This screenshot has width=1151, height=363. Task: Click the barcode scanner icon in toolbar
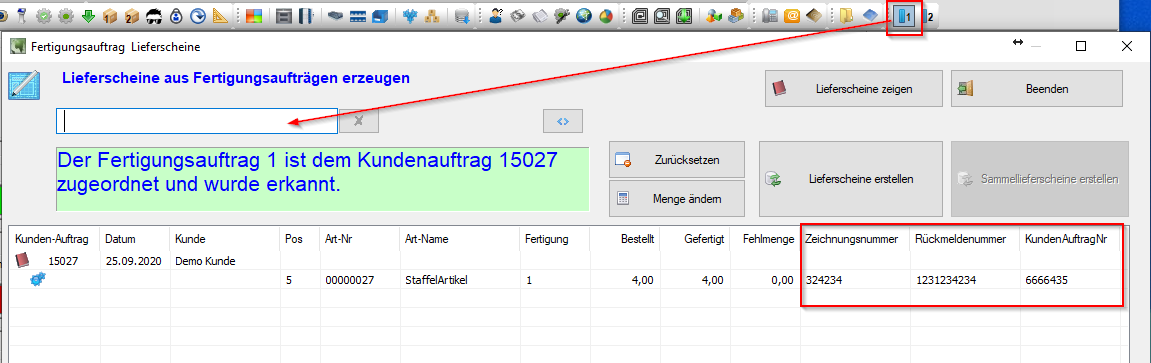(21, 15)
